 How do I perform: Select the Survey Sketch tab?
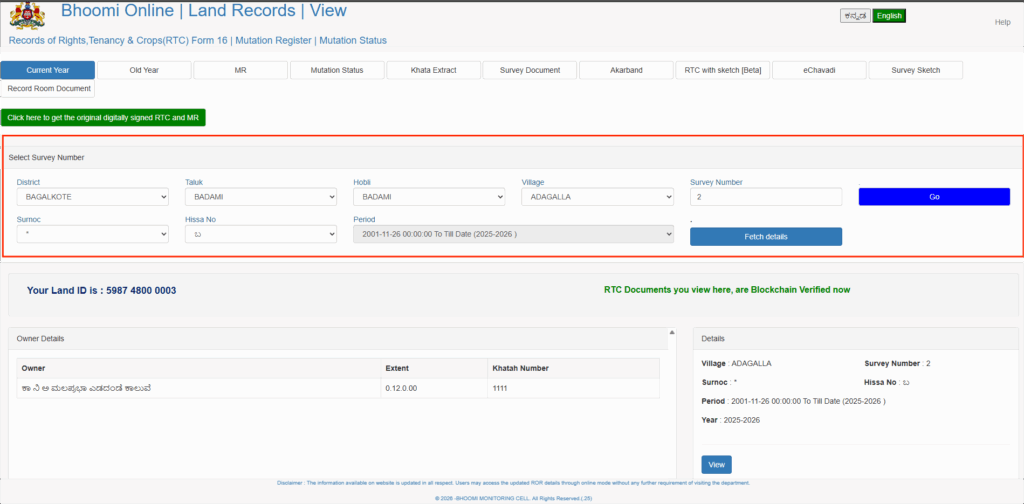pyautogui.click(x=916, y=70)
